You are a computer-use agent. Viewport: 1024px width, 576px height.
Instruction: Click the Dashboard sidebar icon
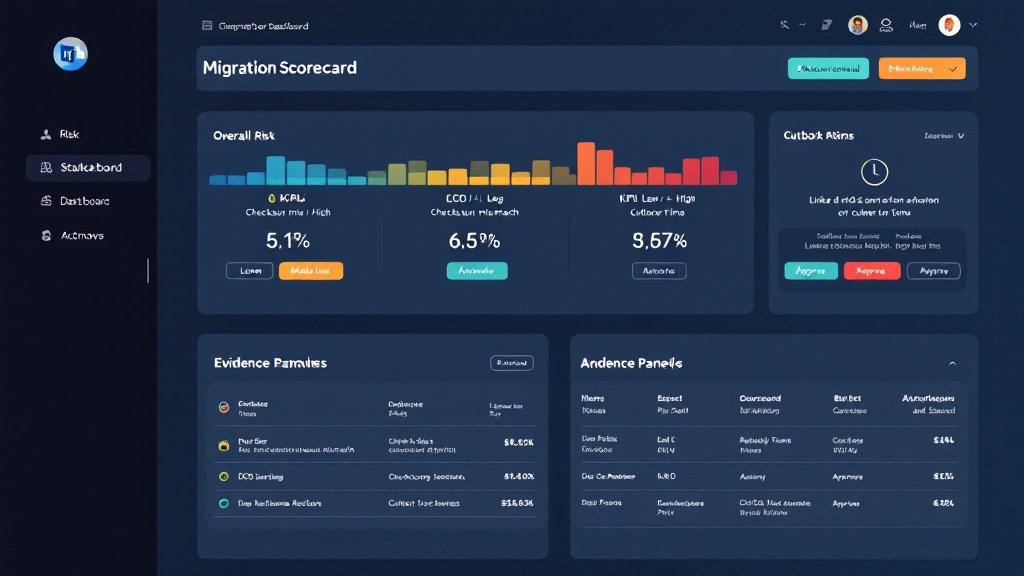click(46, 201)
